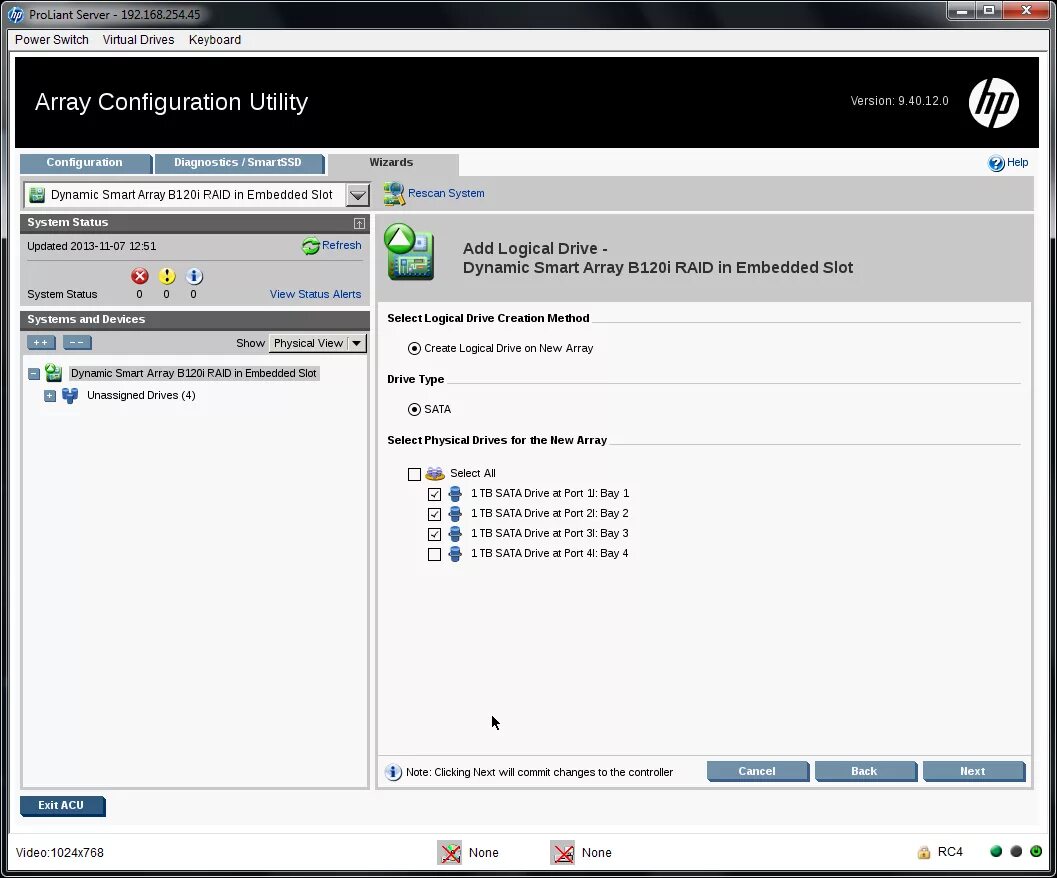Click the 'RC4' status bar text

click(x=950, y=852)
